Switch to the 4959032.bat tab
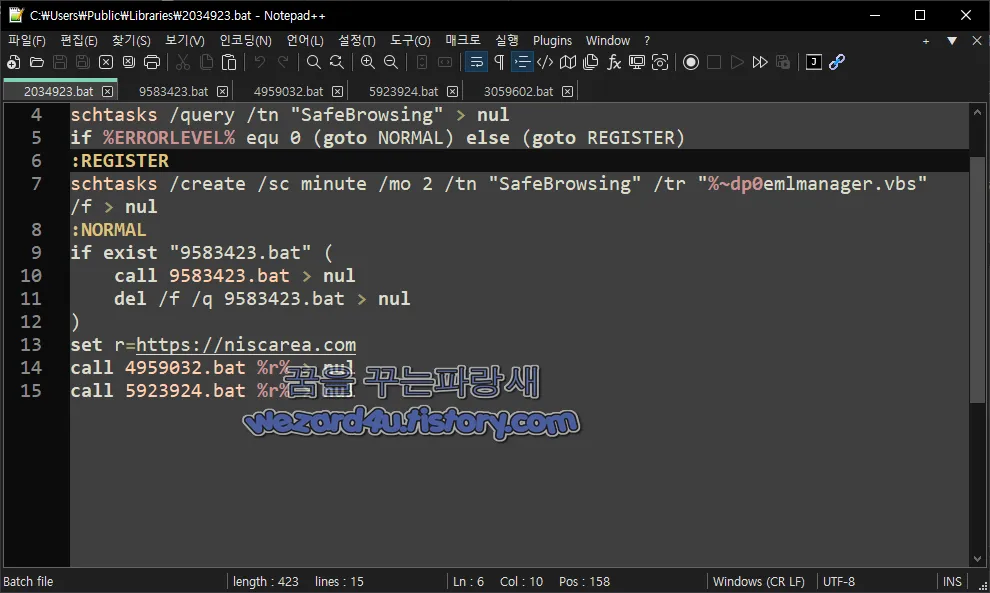This screenshot has height=593, width=990. point(288,92)
